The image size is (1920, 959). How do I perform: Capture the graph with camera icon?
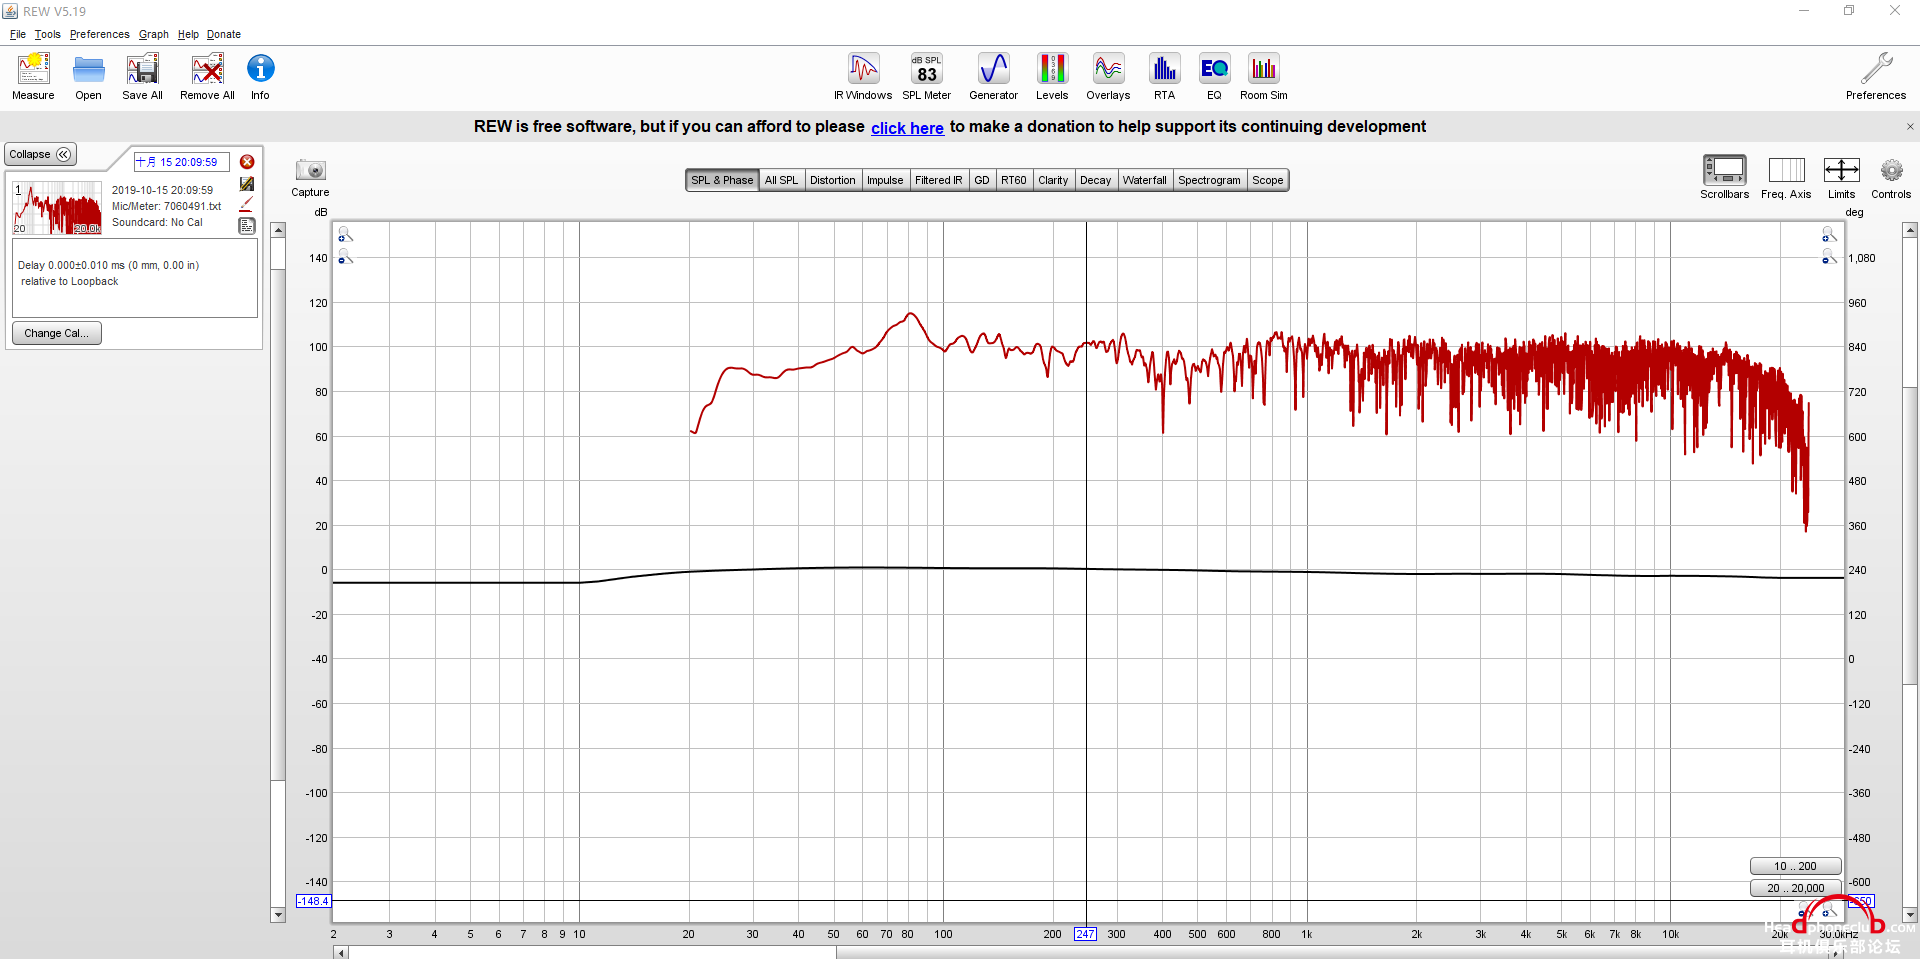310,170
